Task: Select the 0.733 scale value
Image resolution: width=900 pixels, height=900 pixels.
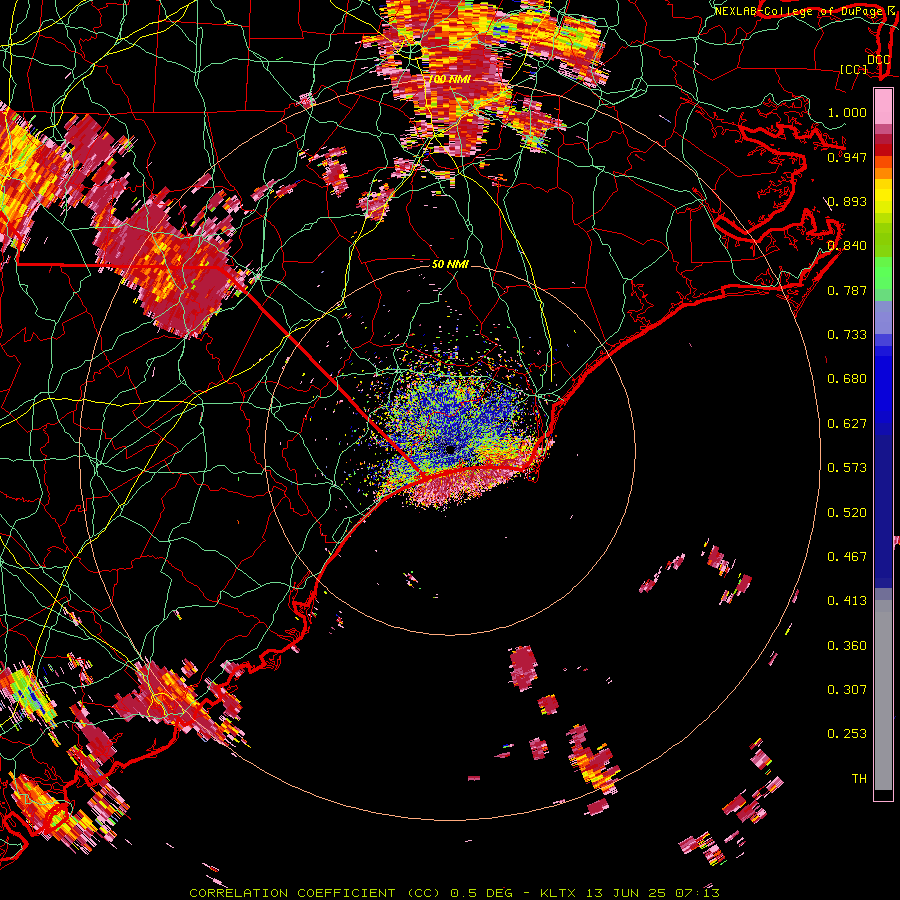Action: click(x=847, y=335)
